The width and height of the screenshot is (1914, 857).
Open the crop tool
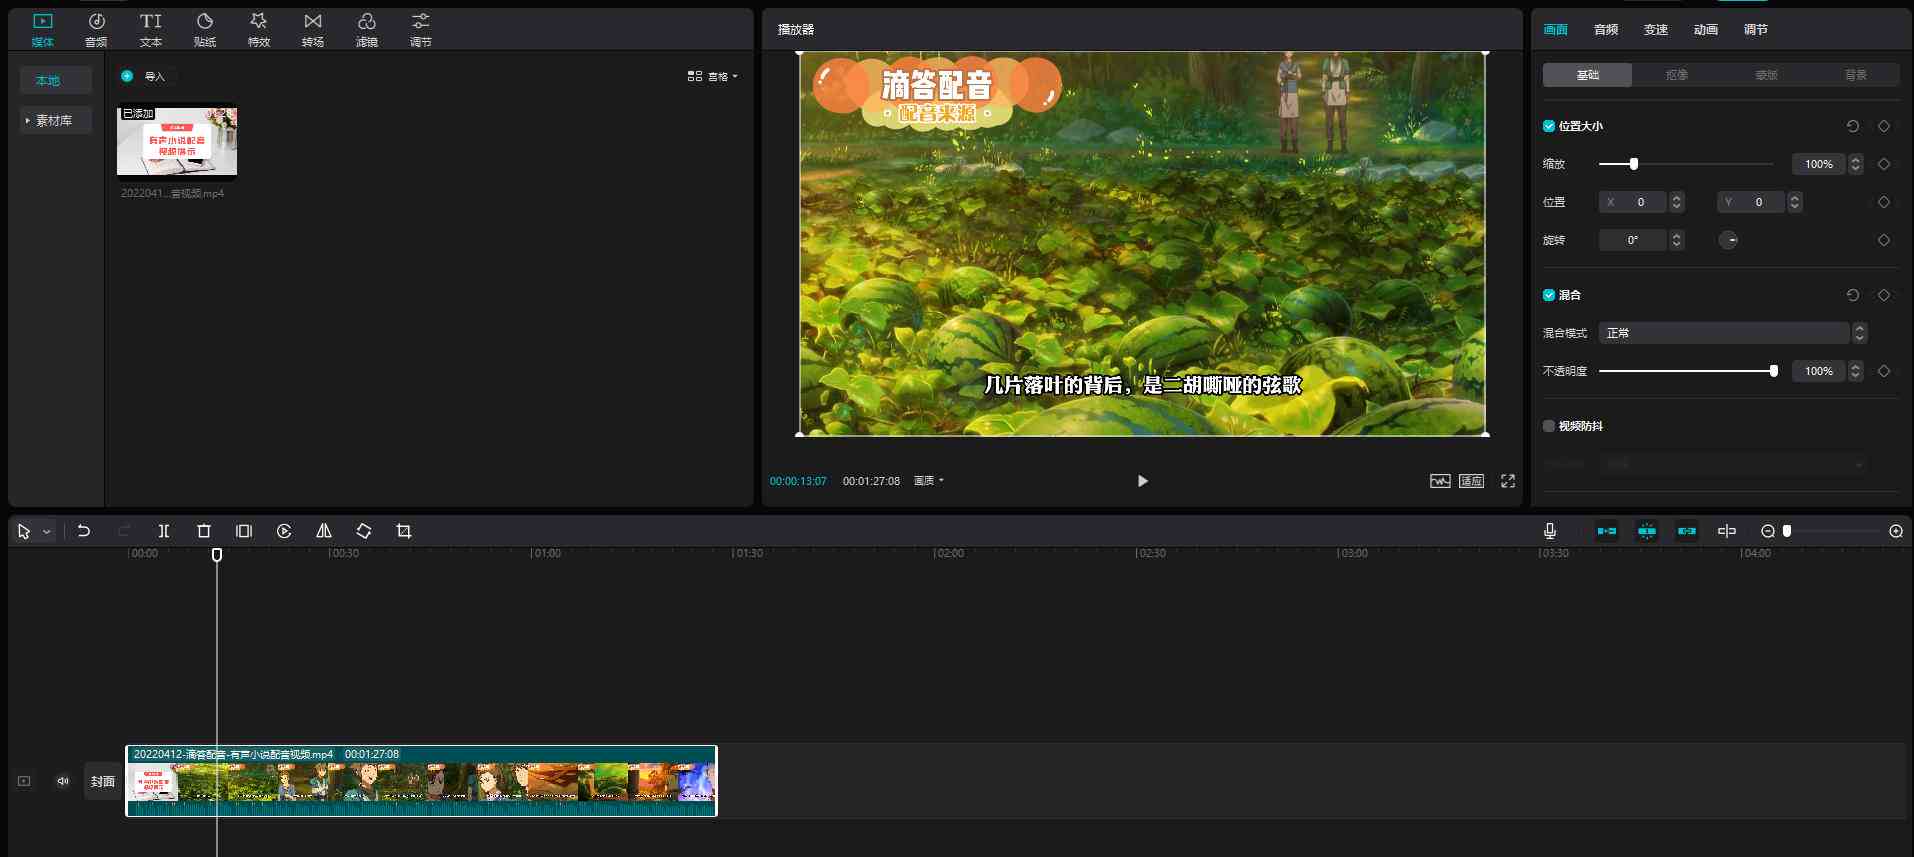404,531
